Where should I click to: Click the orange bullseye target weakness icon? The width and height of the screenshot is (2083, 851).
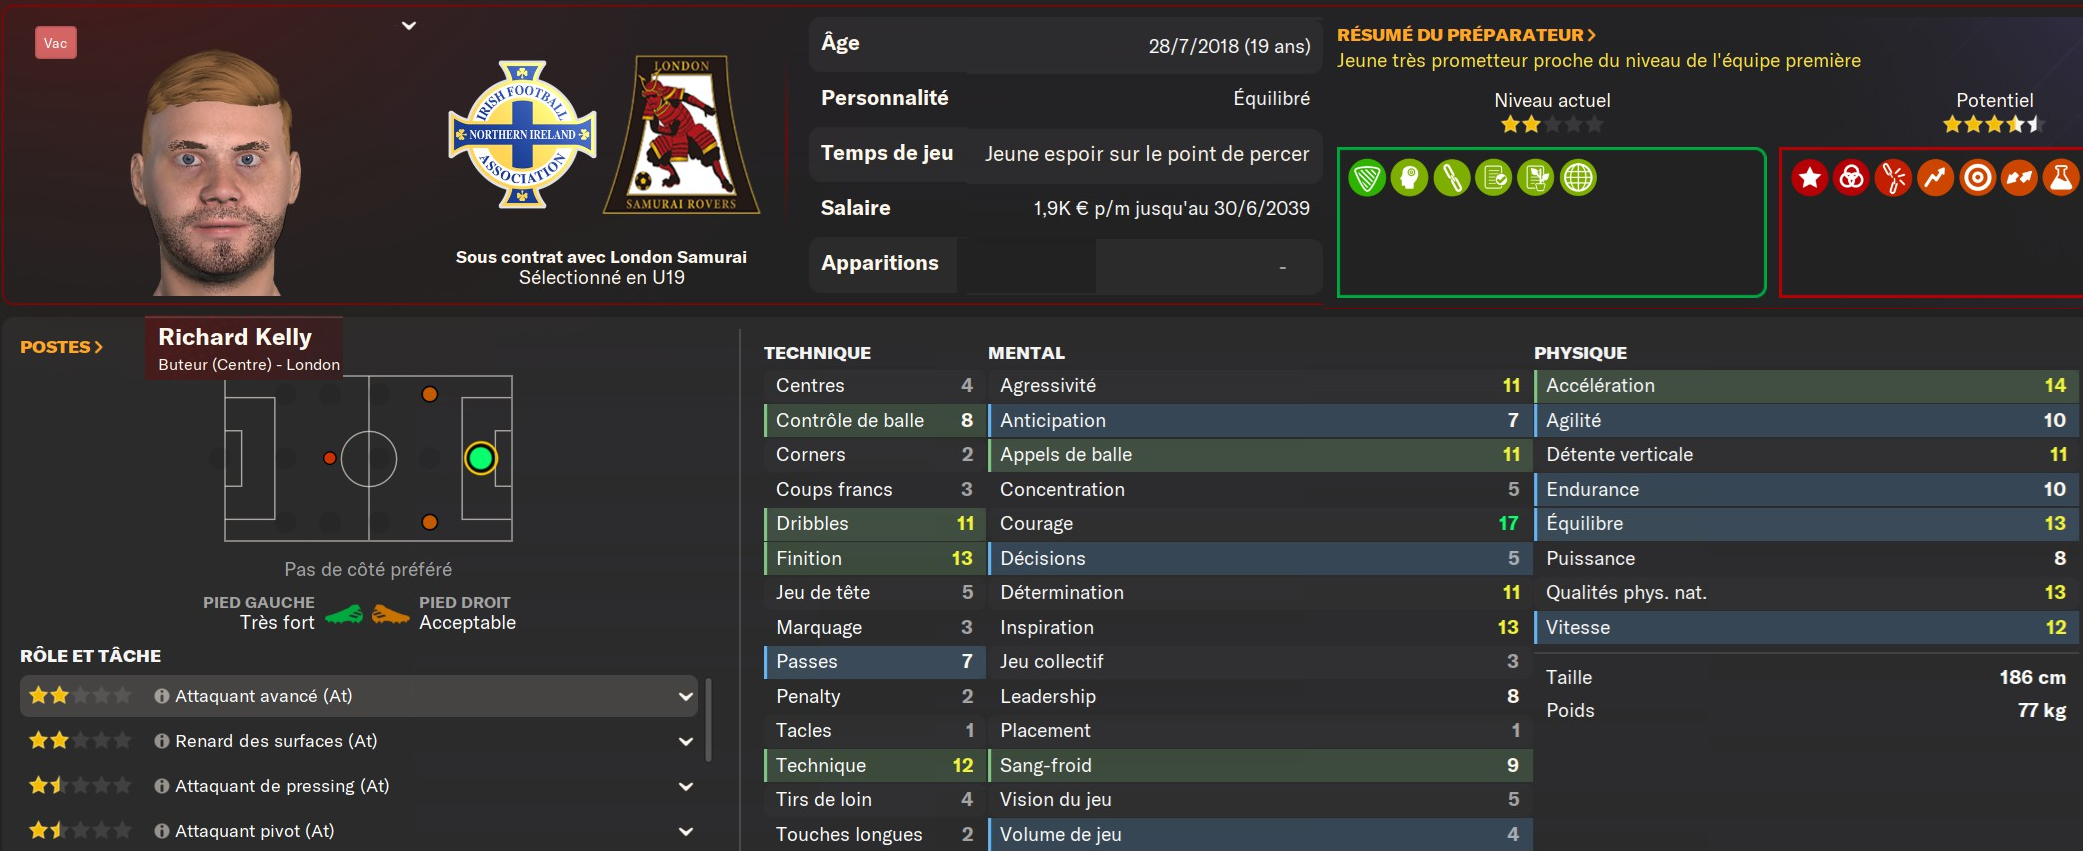[x=1977, y=178]
